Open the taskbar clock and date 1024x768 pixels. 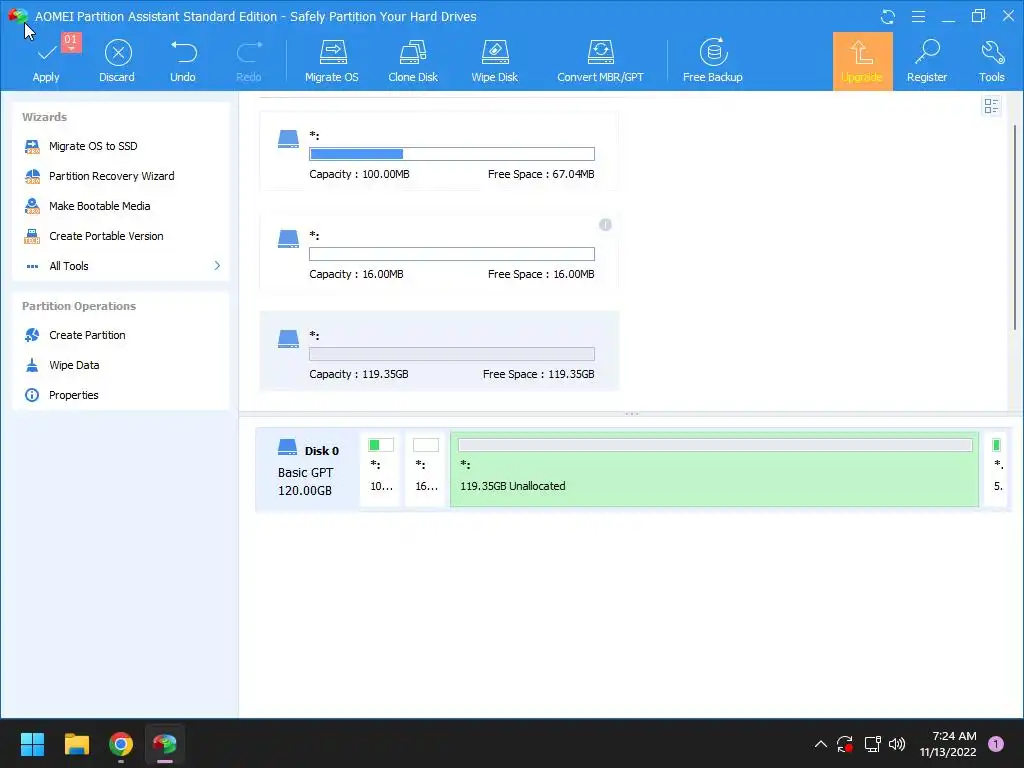pos(948,744)
